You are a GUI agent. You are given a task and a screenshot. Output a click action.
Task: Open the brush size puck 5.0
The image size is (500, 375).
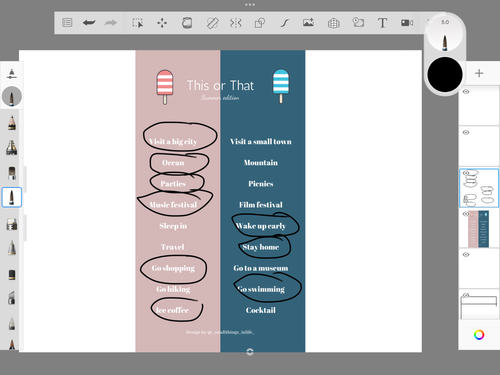(445, 33)
